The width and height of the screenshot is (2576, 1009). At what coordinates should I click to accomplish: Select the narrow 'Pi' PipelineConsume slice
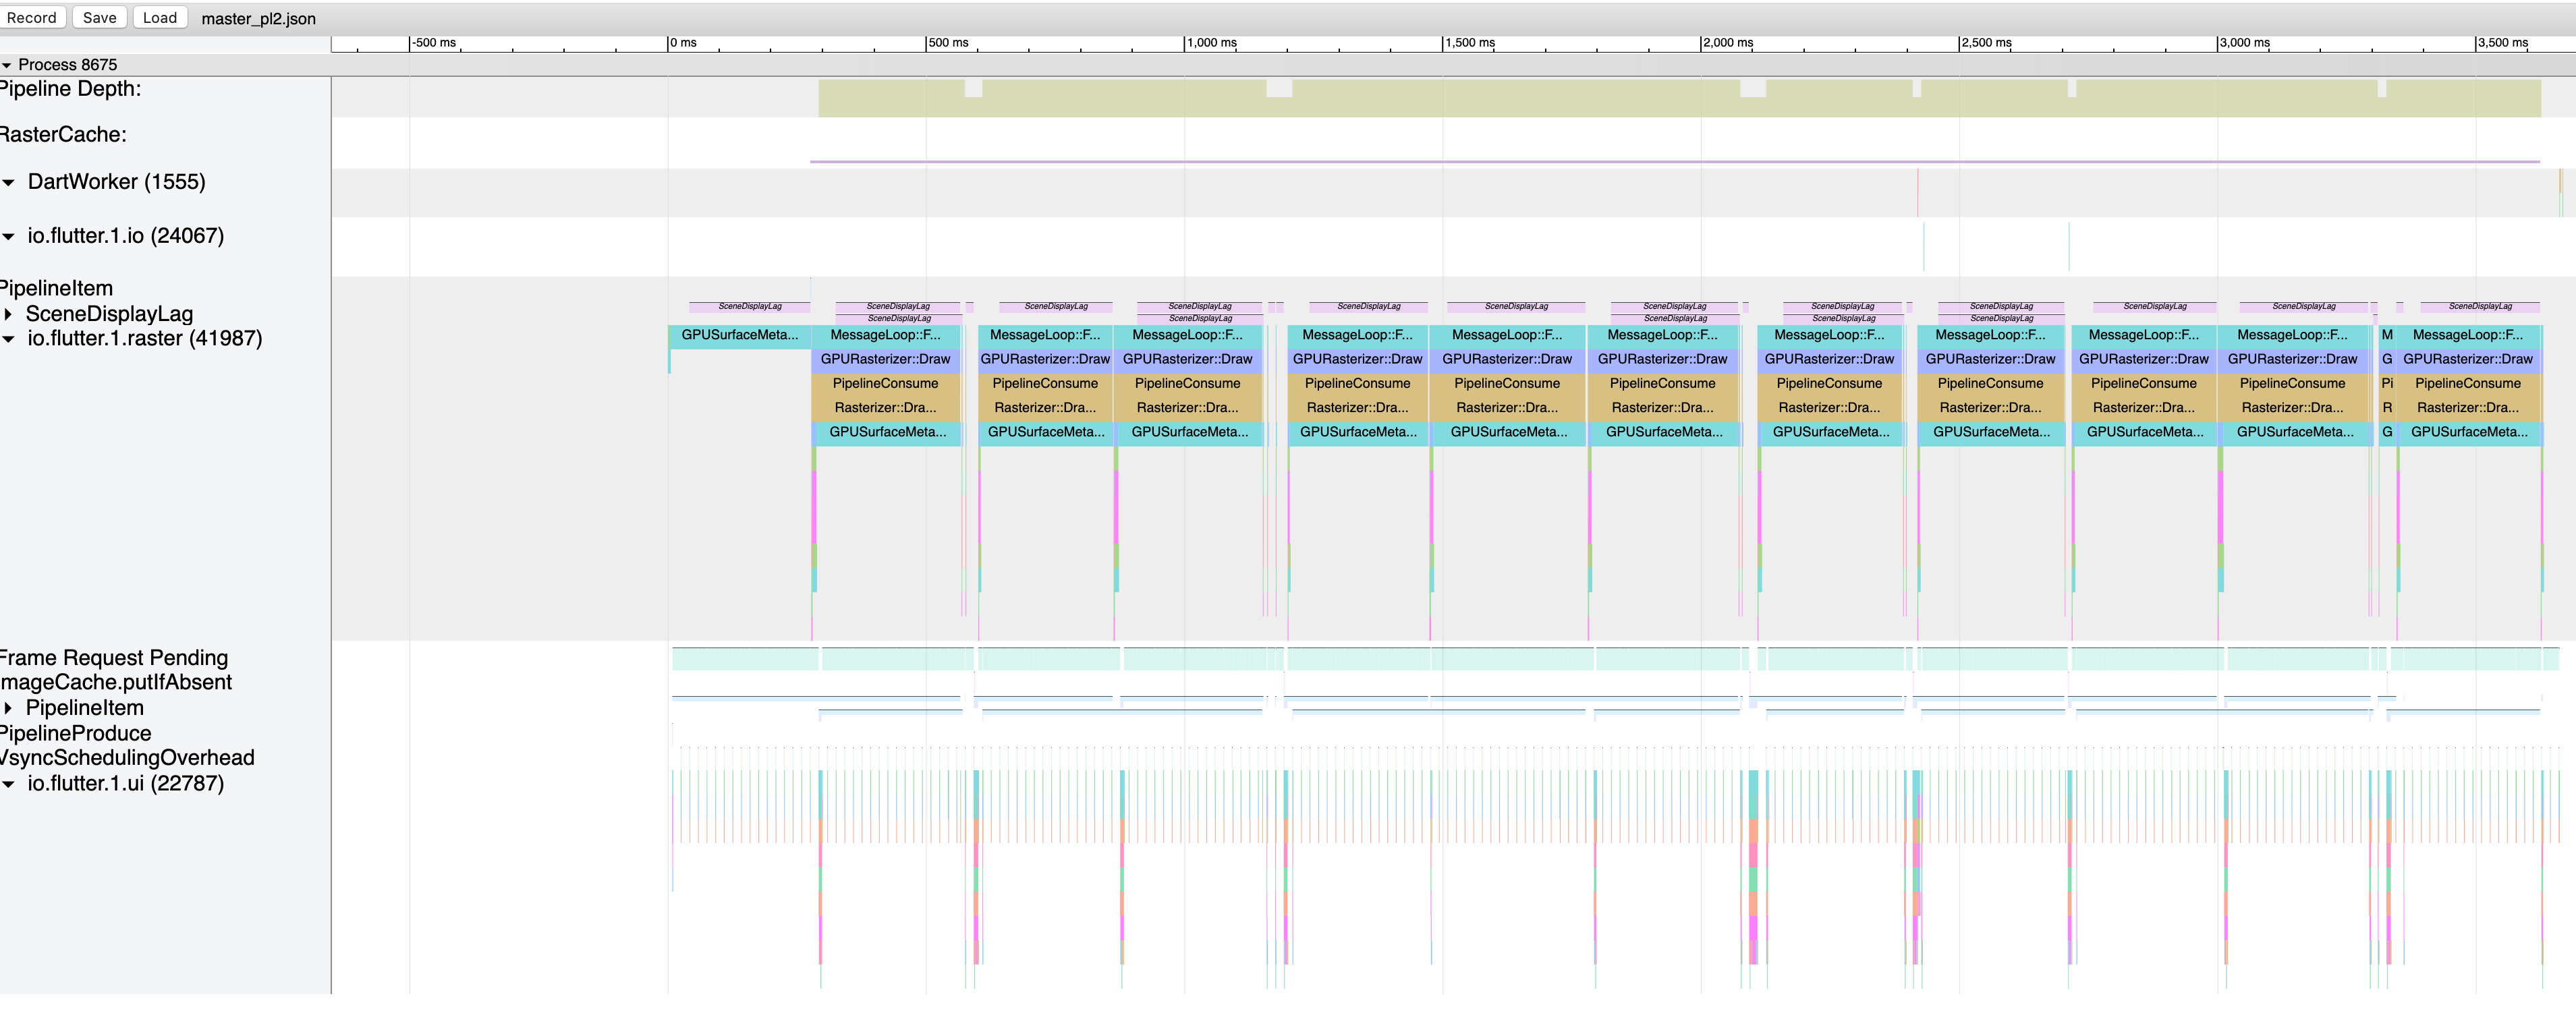click(x=2387, y=383)
